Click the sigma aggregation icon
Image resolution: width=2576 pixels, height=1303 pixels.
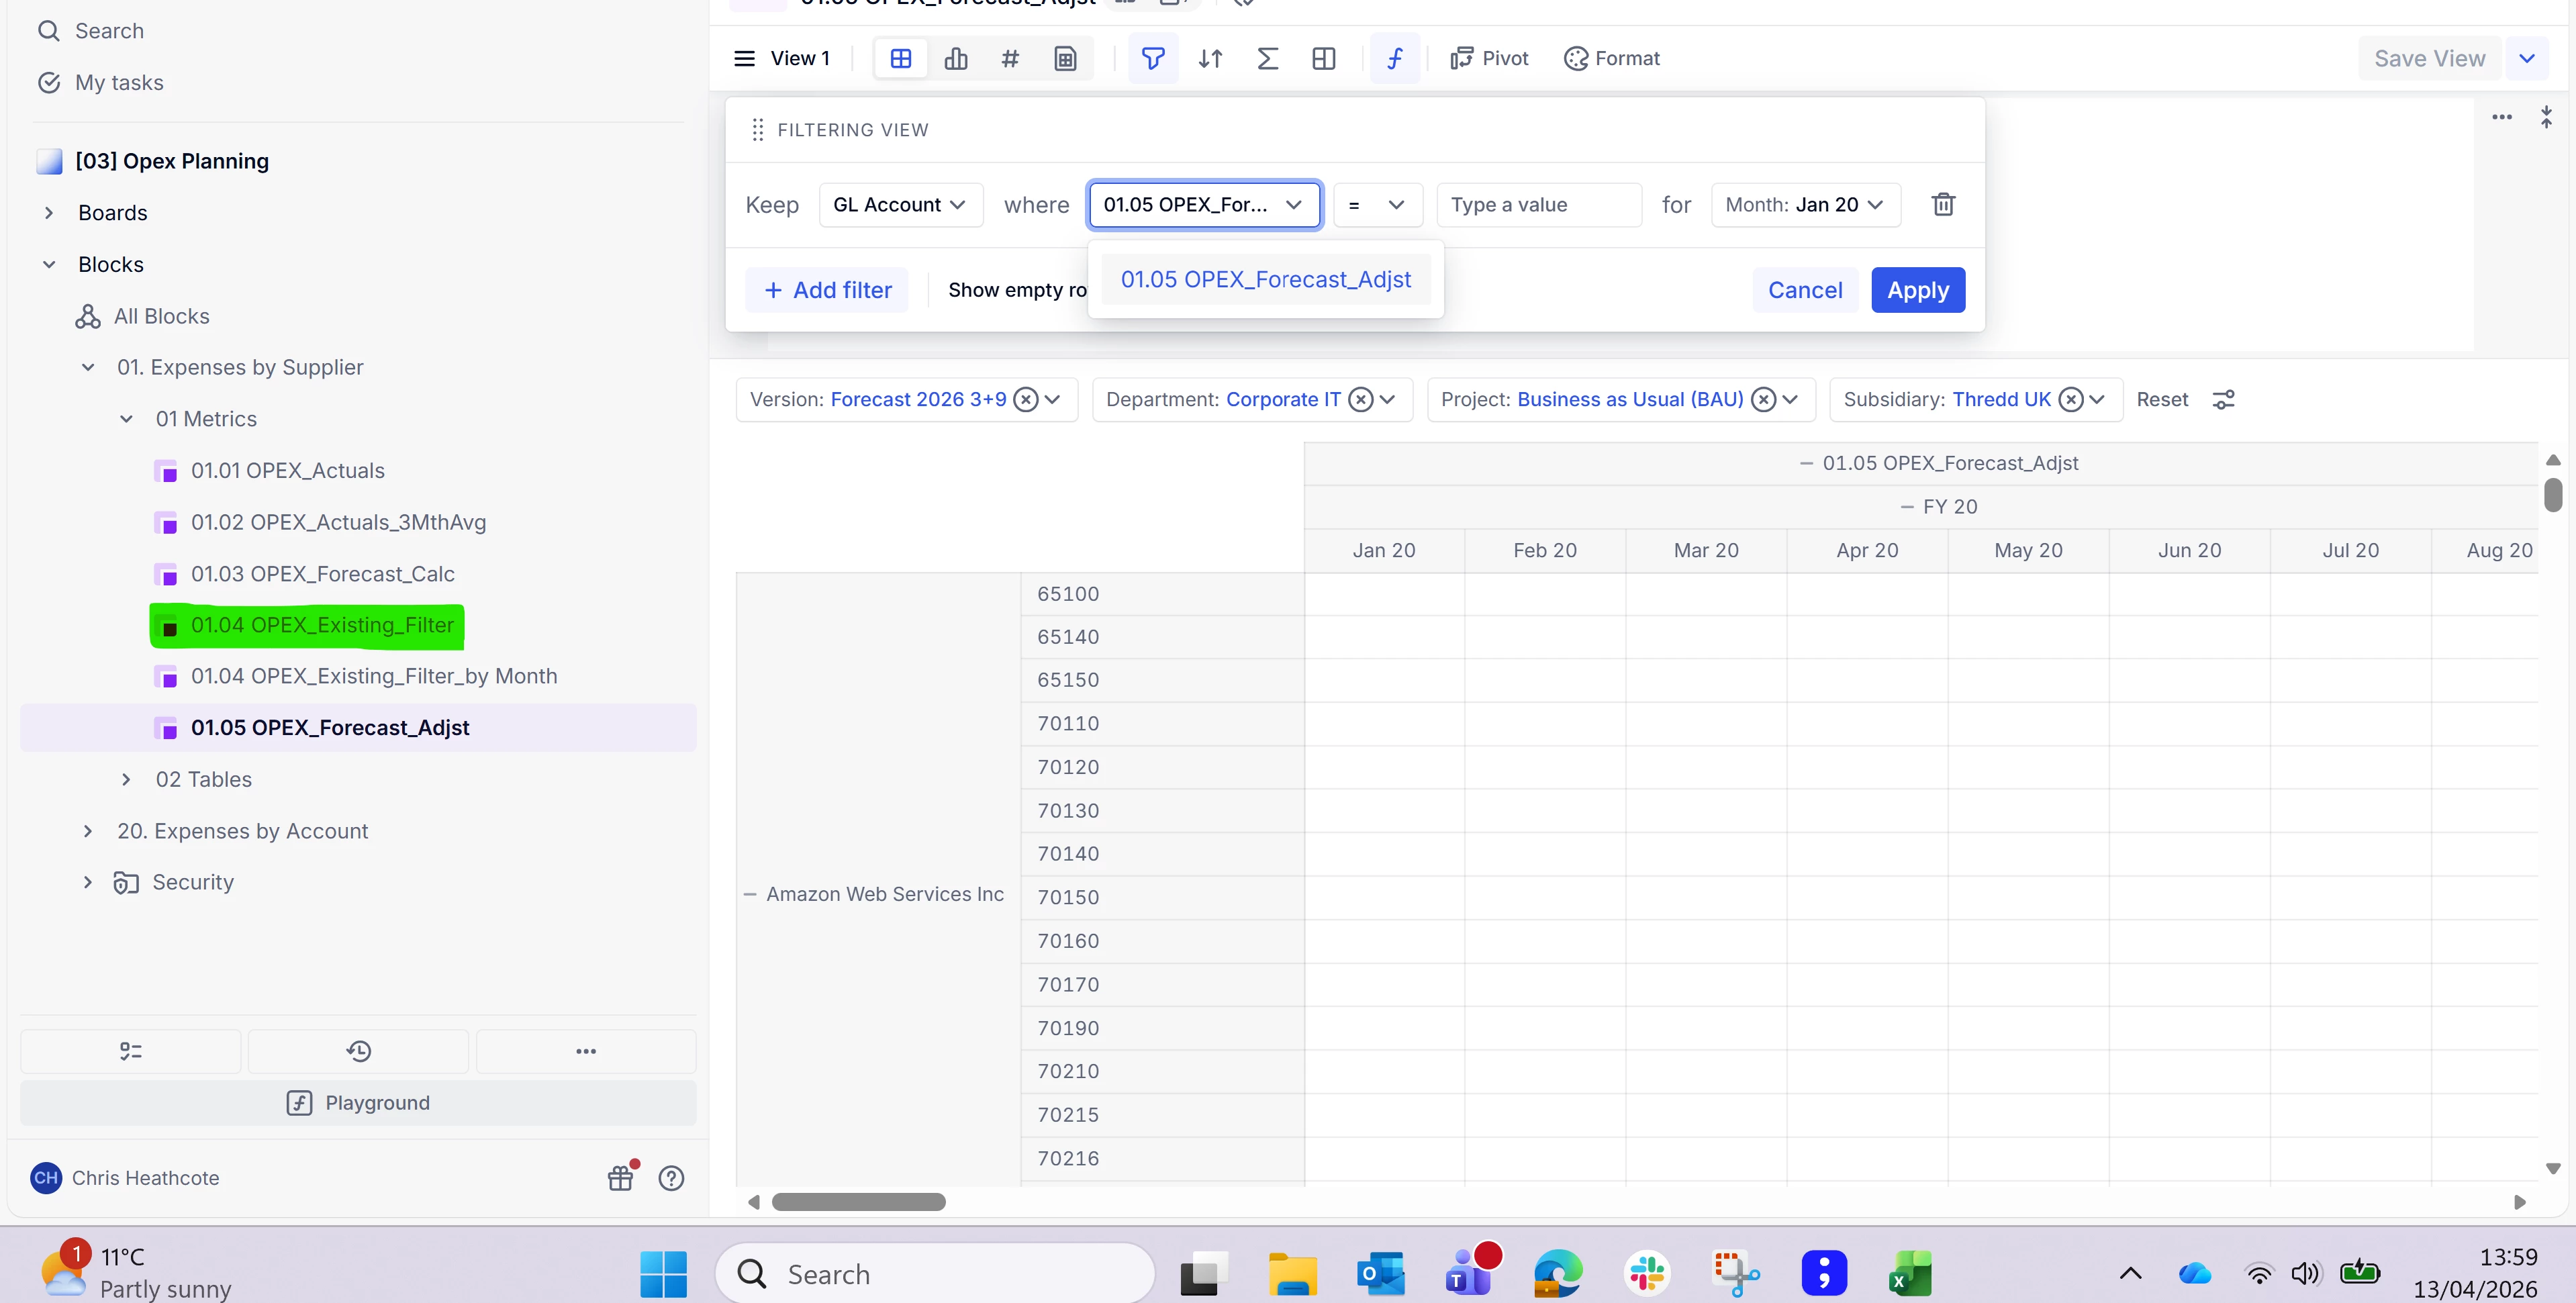tap(1267, 59)
